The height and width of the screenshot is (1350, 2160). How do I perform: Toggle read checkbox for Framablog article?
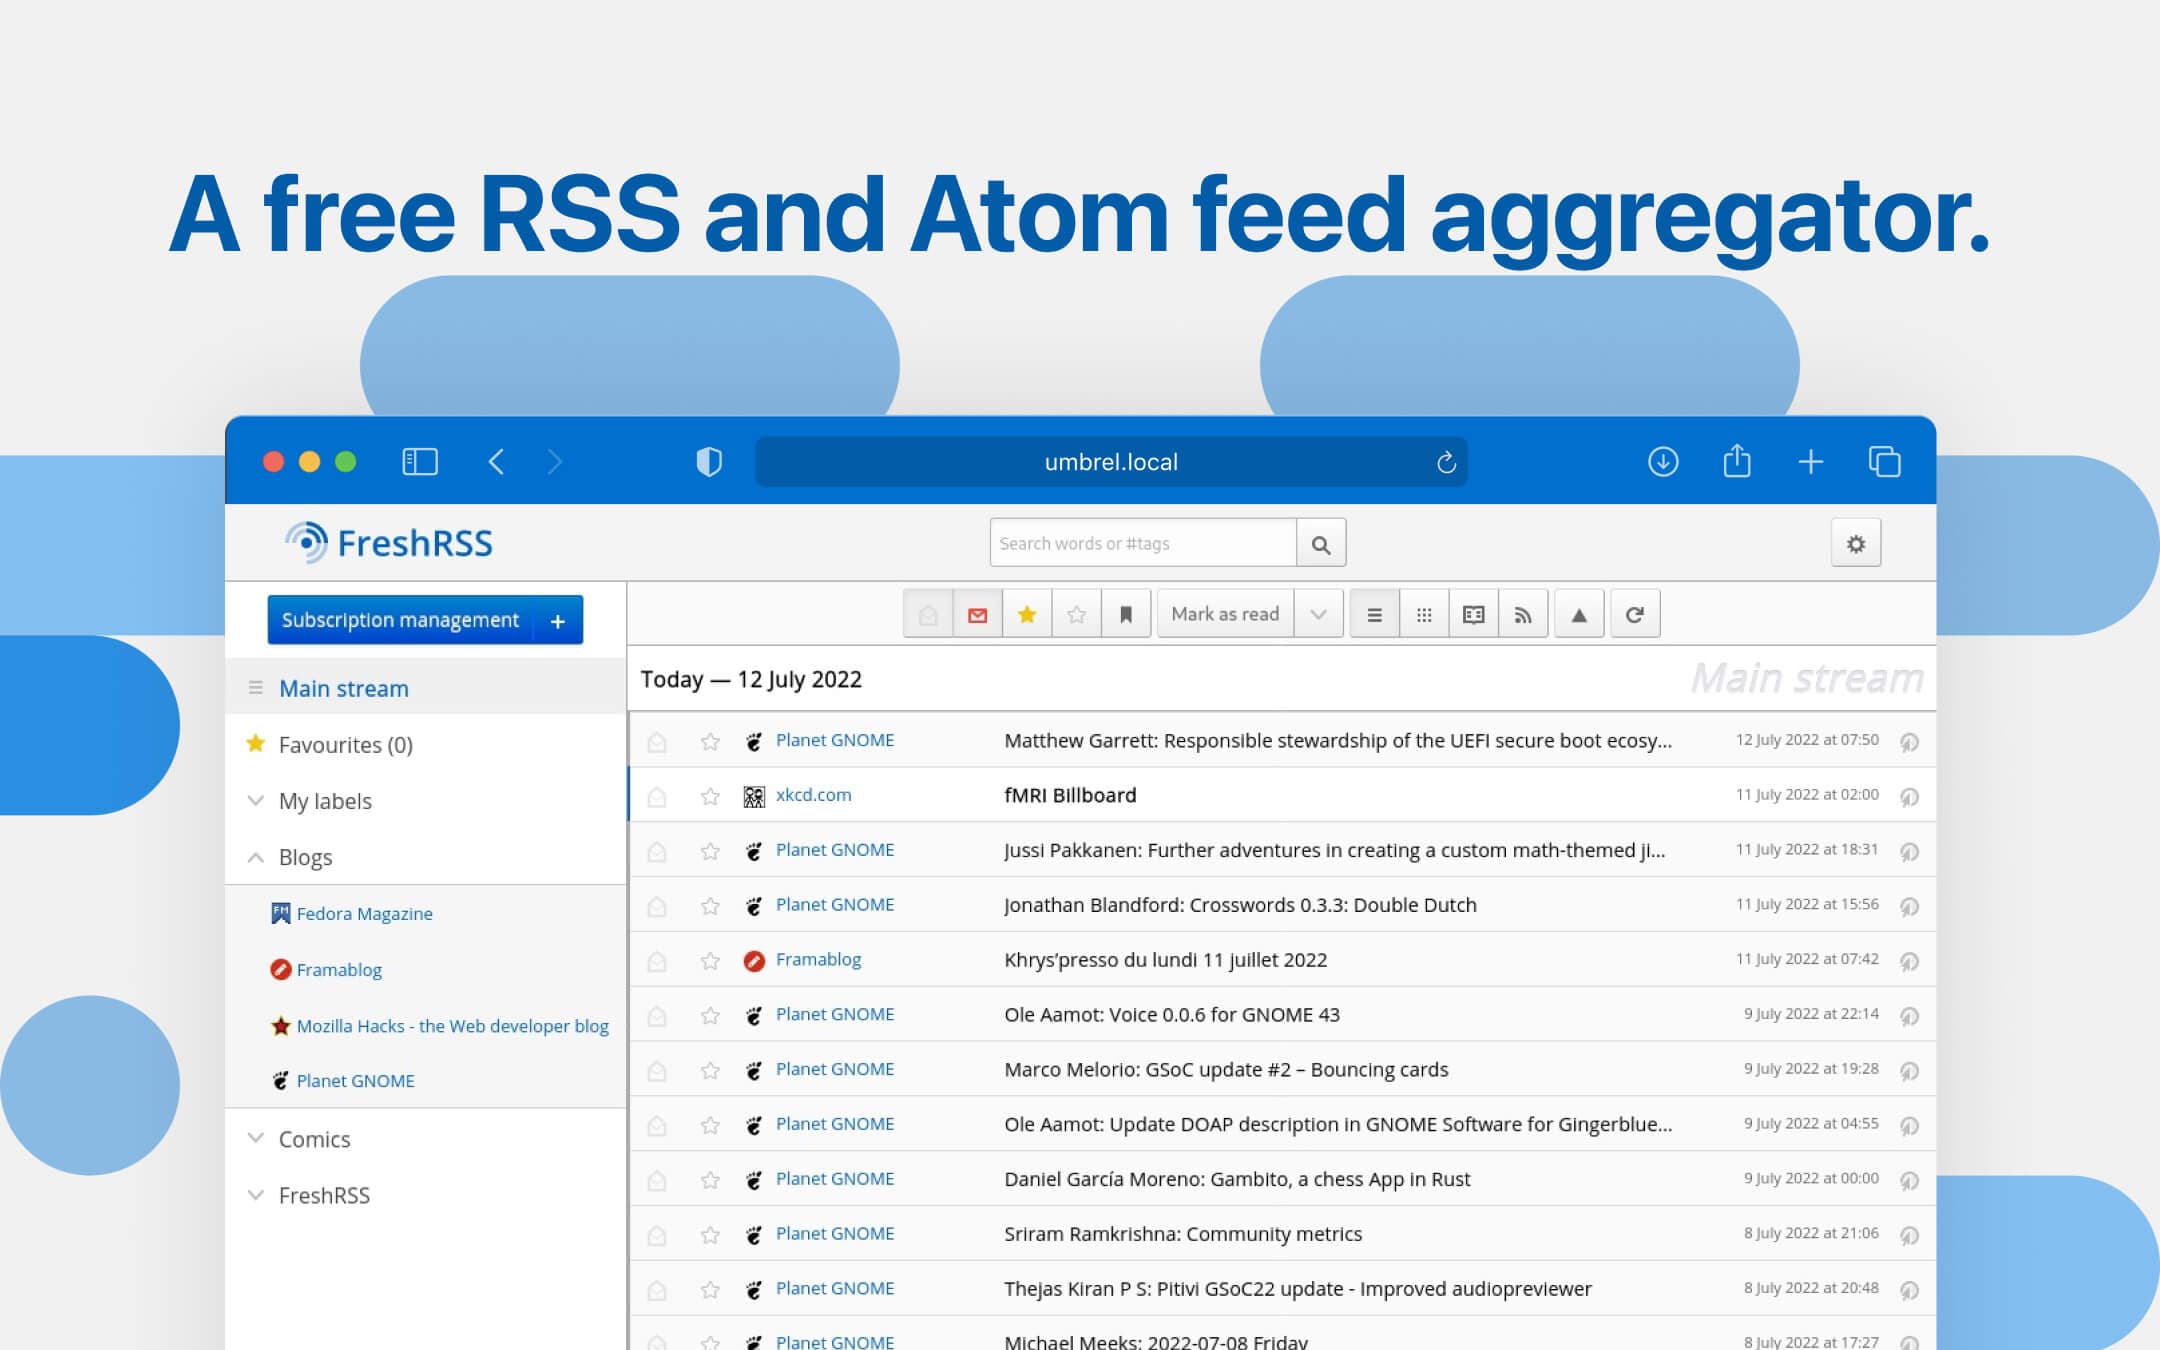coord(655,960)
